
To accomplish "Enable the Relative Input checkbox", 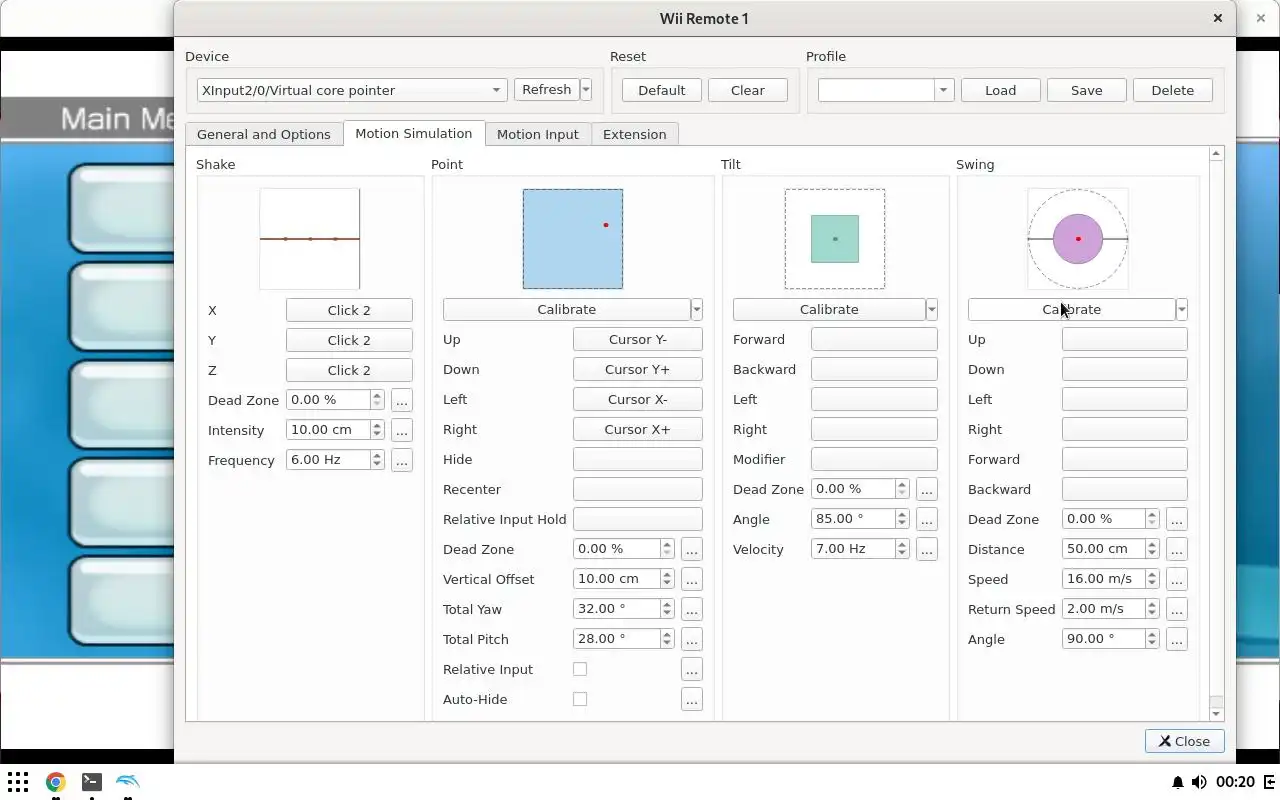I will point(580,669).
